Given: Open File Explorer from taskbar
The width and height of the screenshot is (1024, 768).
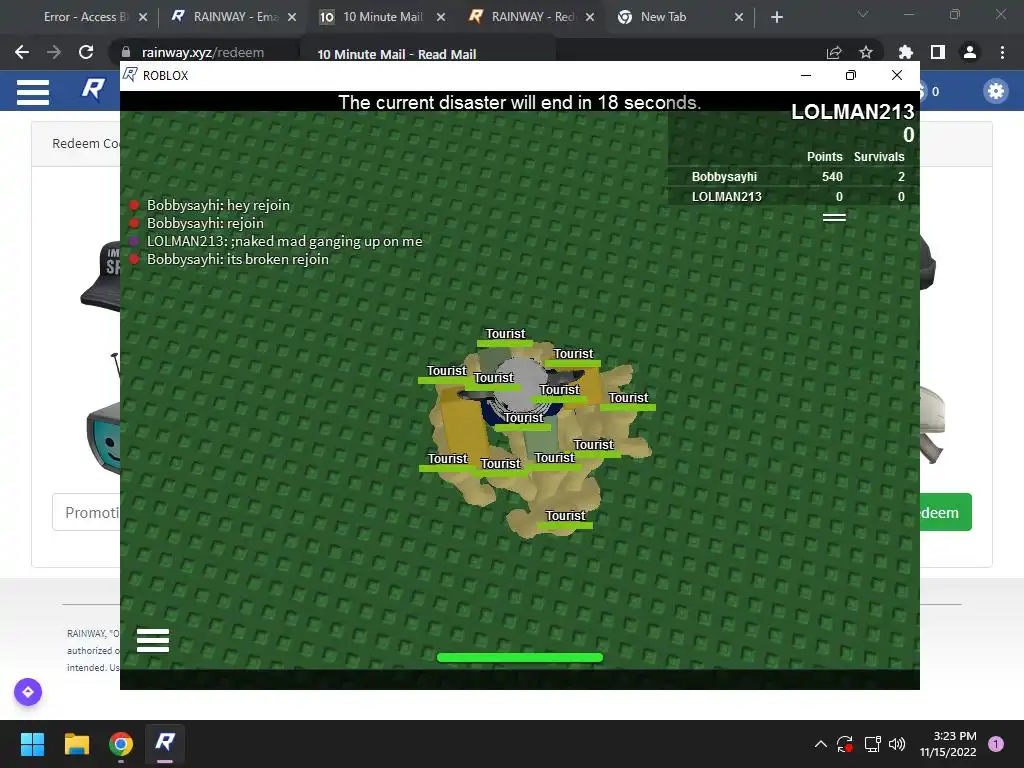Looking at the screenshot, I should (76, 744).
